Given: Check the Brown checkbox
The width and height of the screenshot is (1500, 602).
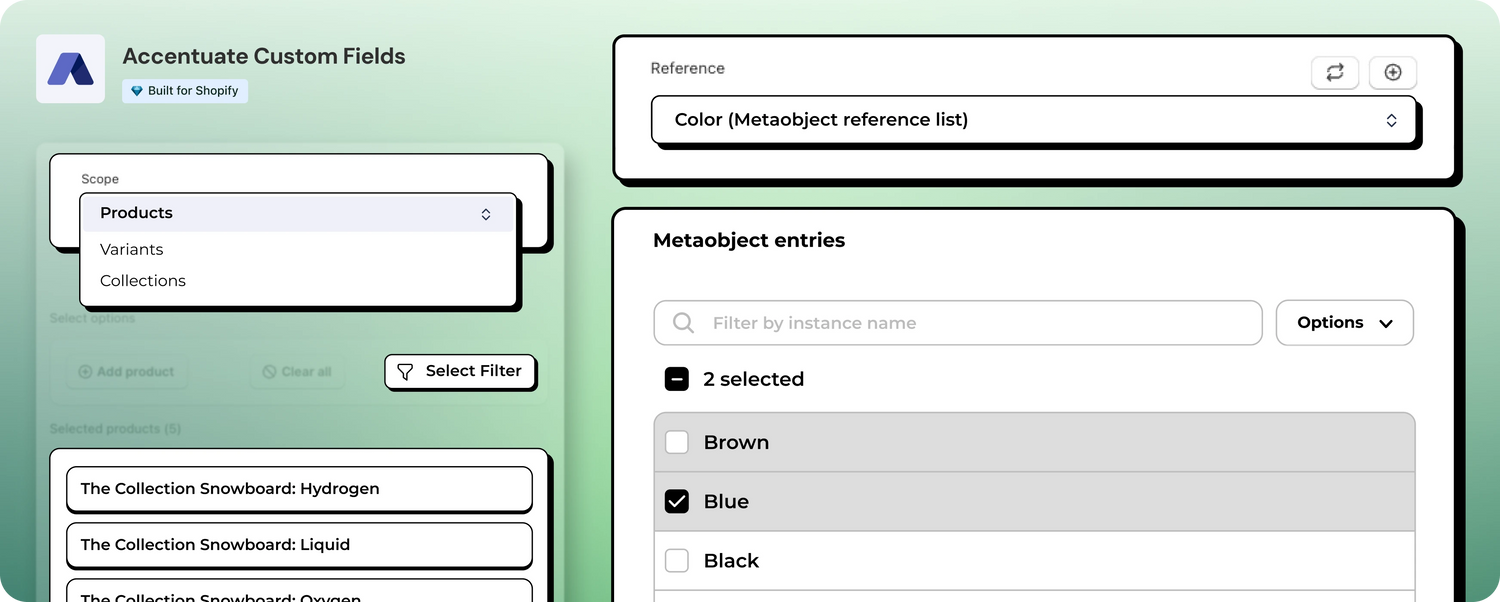Looking at the screenshot, I should [x=677, y=442].
